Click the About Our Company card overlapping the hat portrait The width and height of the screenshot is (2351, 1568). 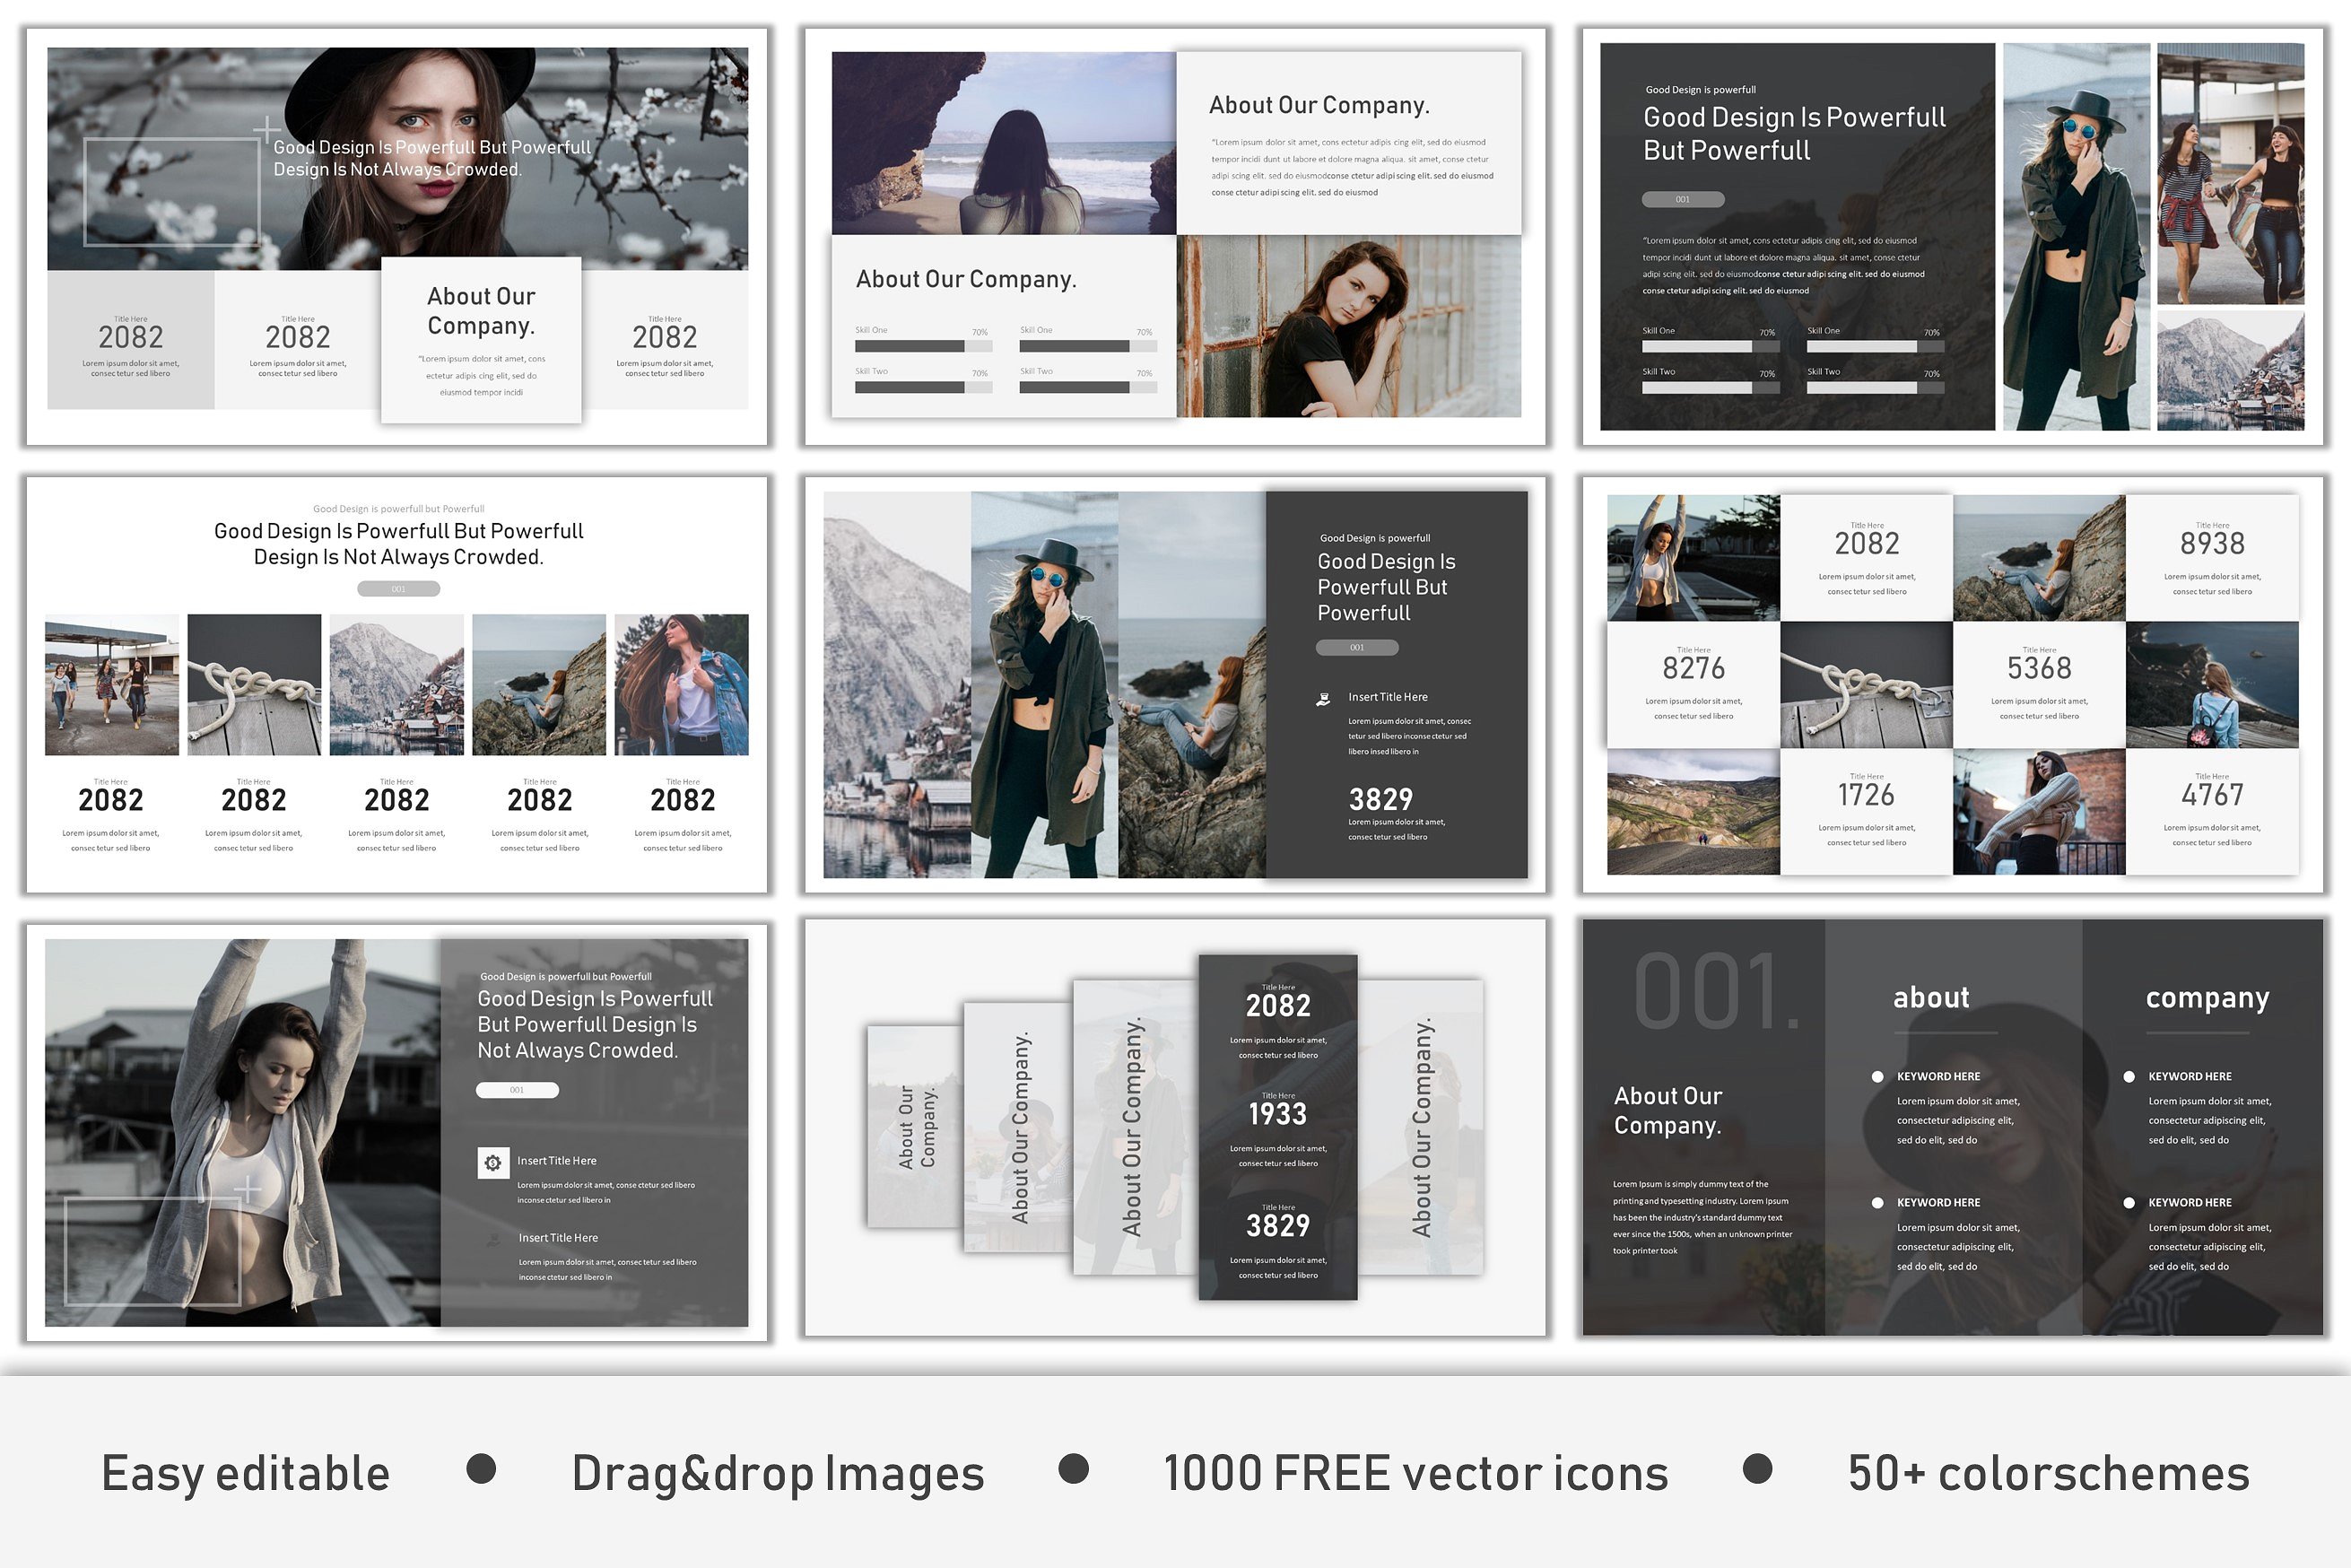coord(481,340)
